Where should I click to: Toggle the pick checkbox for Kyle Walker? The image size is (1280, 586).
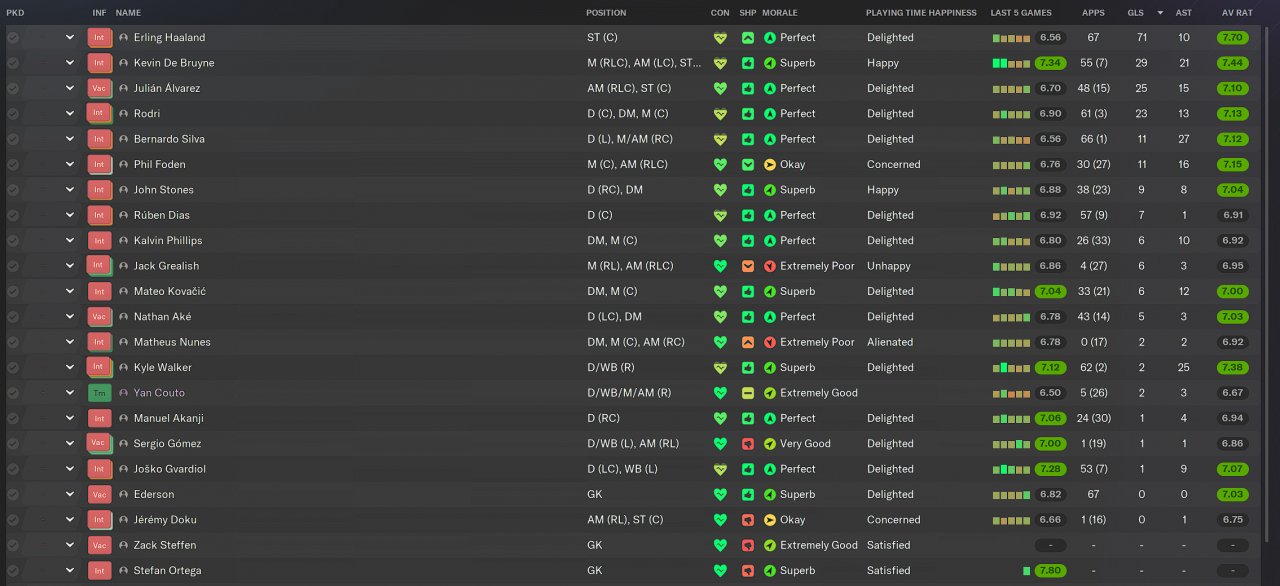13,368
